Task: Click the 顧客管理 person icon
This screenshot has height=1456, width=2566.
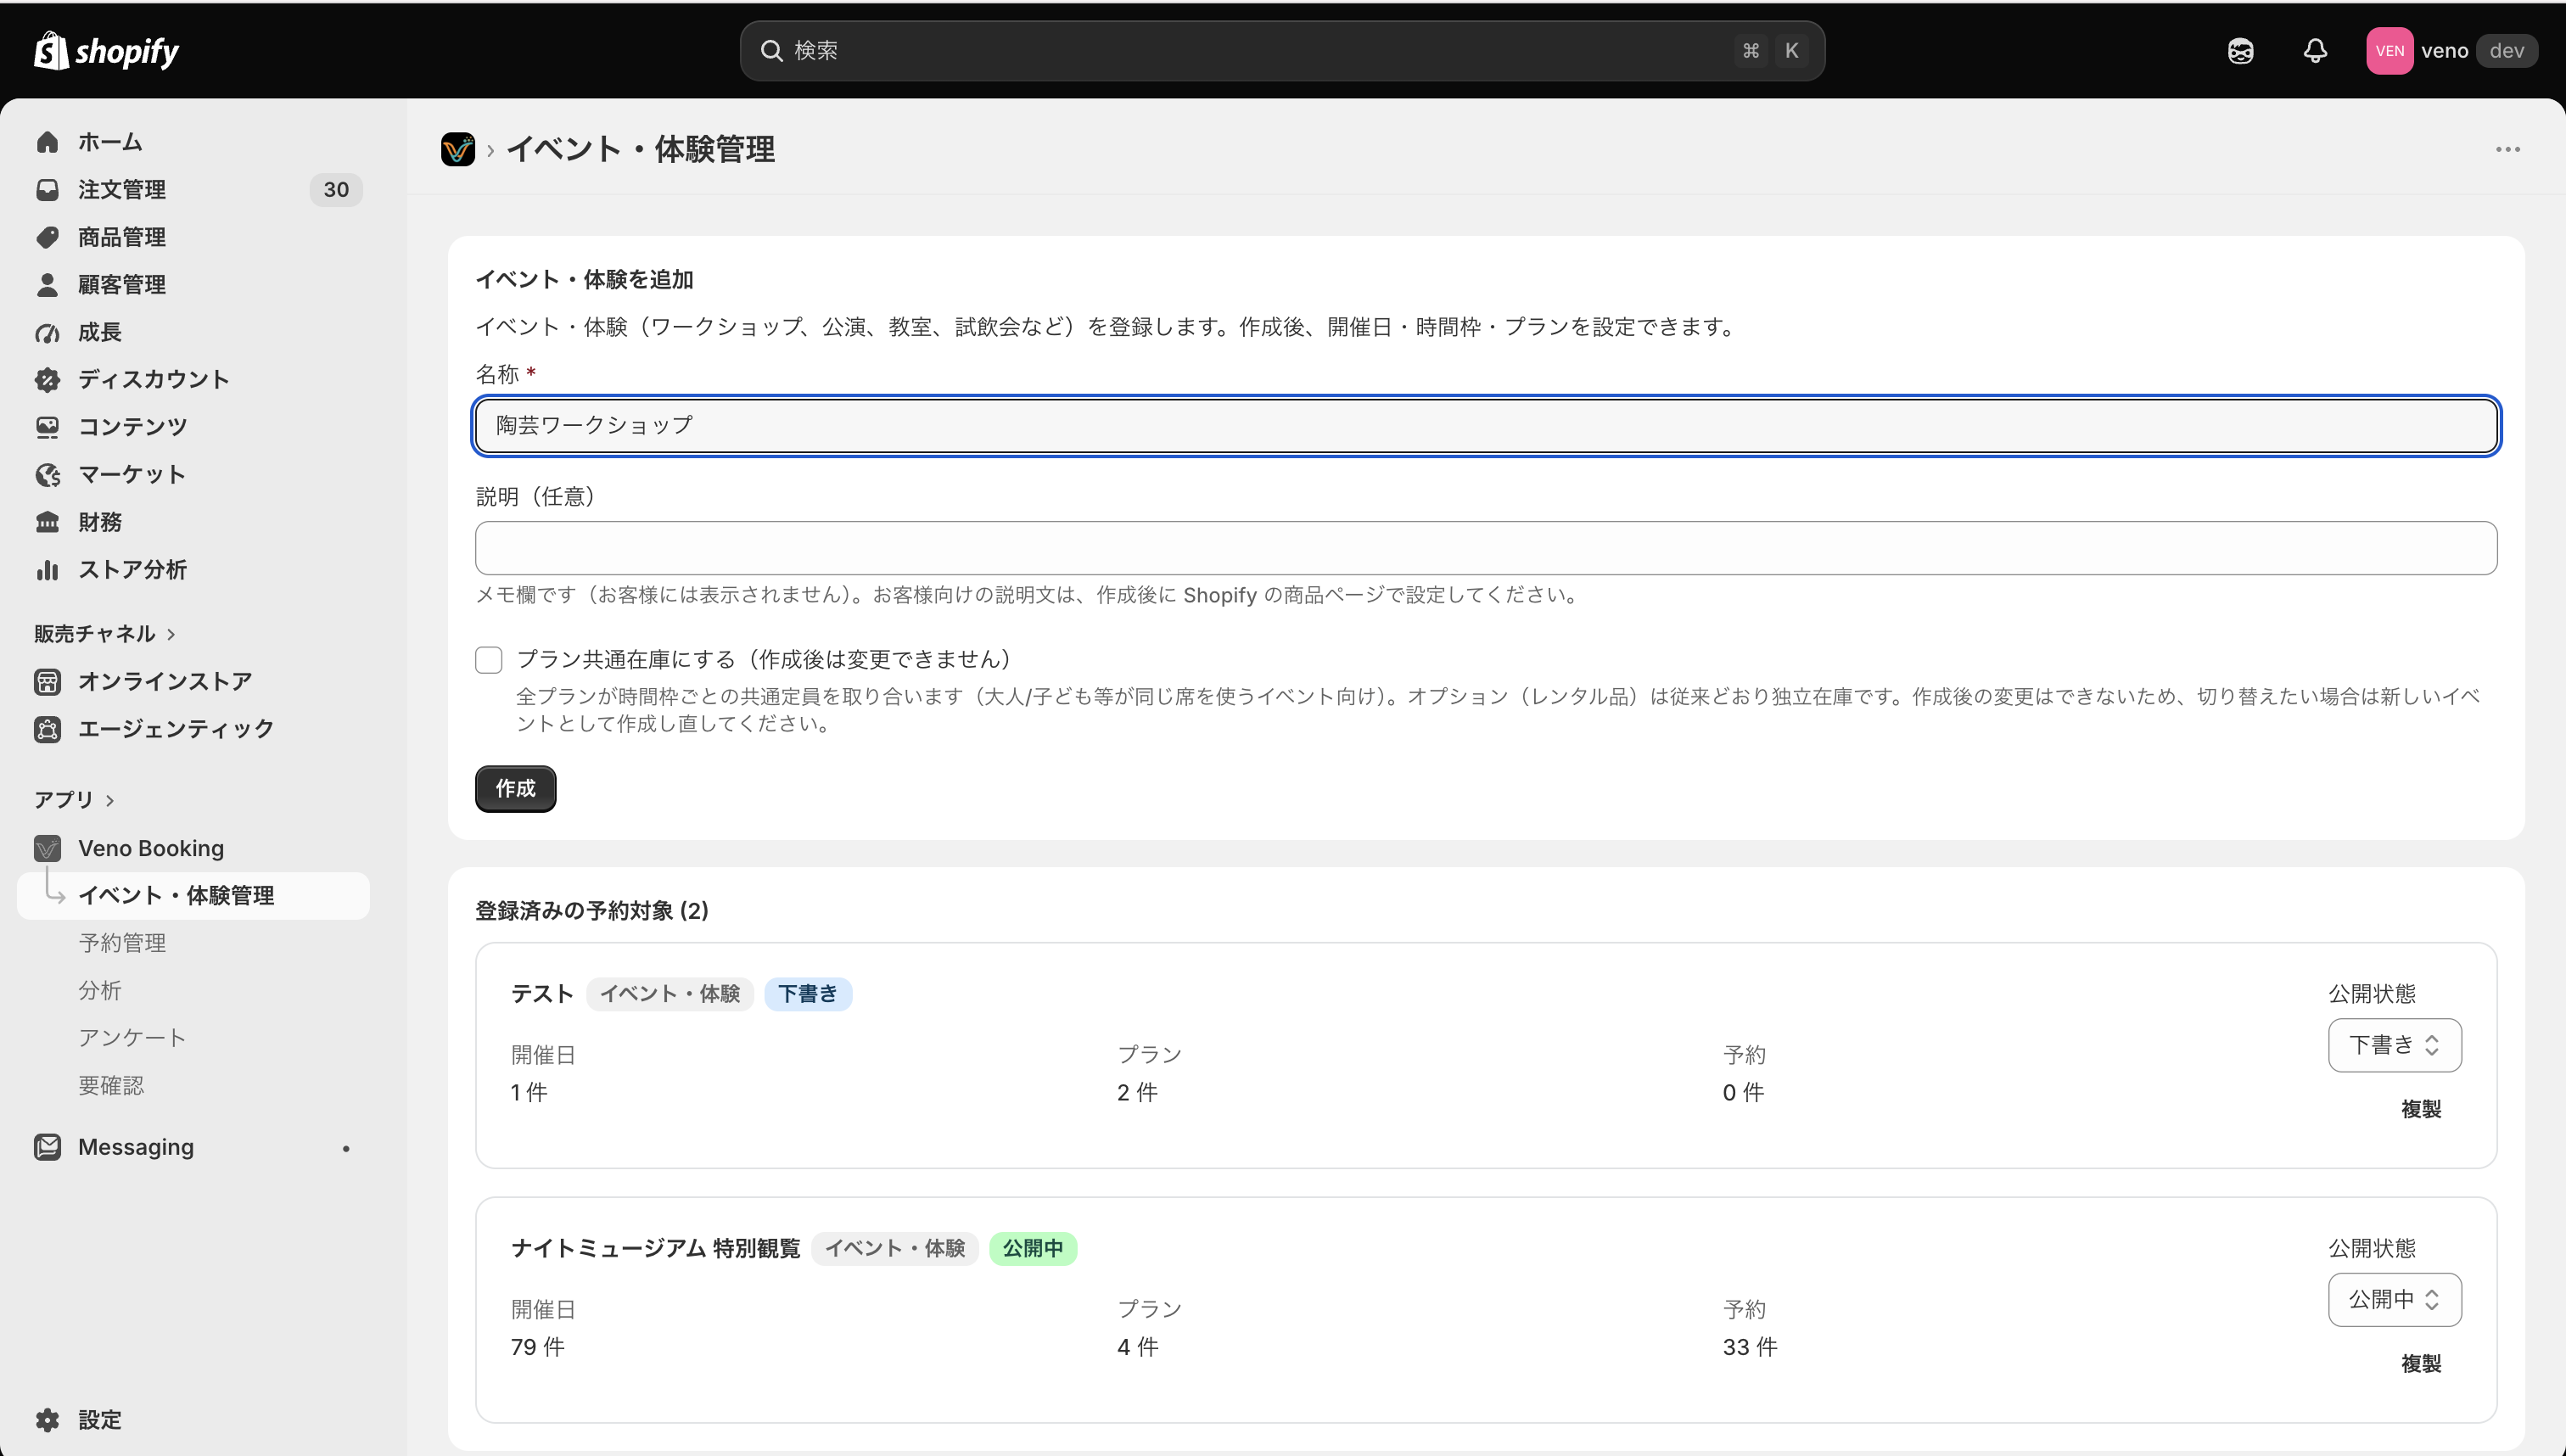Action: tap(47, 285)
